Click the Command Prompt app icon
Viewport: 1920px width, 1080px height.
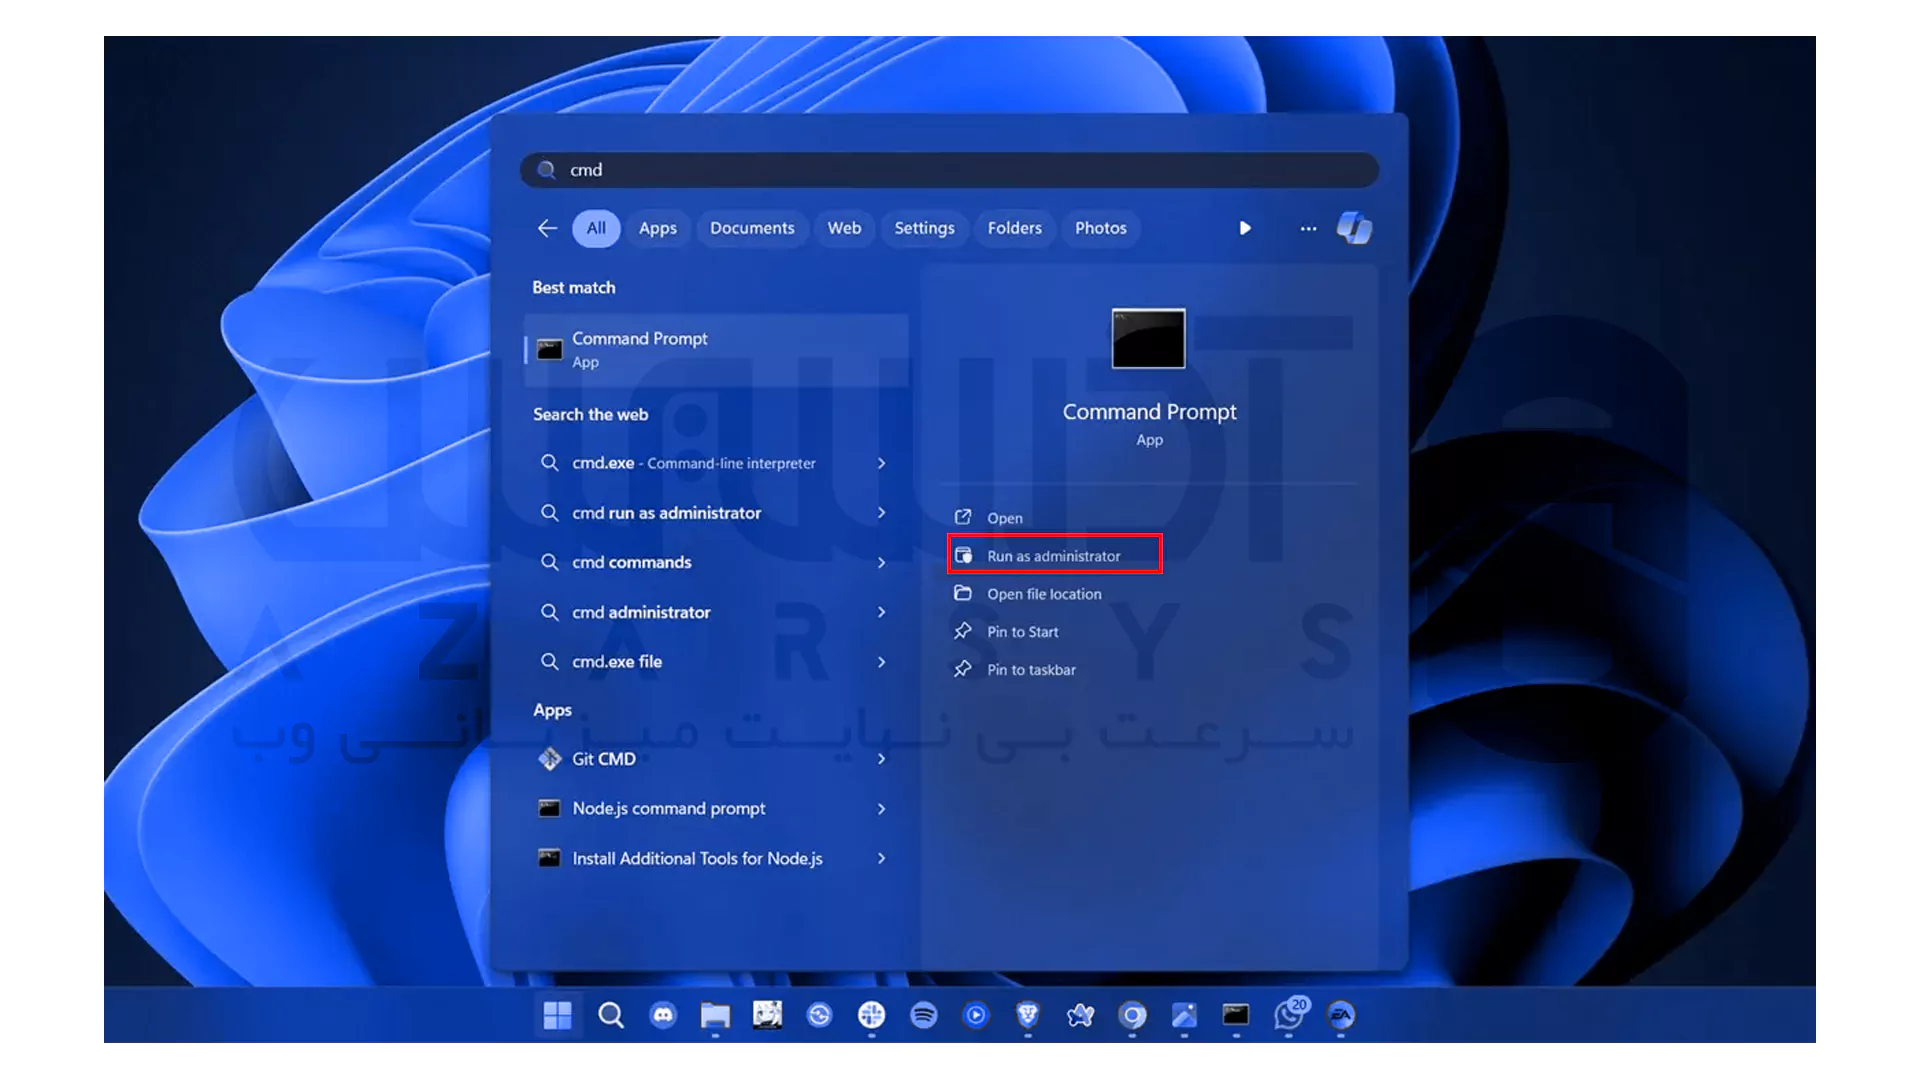pos(1147,340)
